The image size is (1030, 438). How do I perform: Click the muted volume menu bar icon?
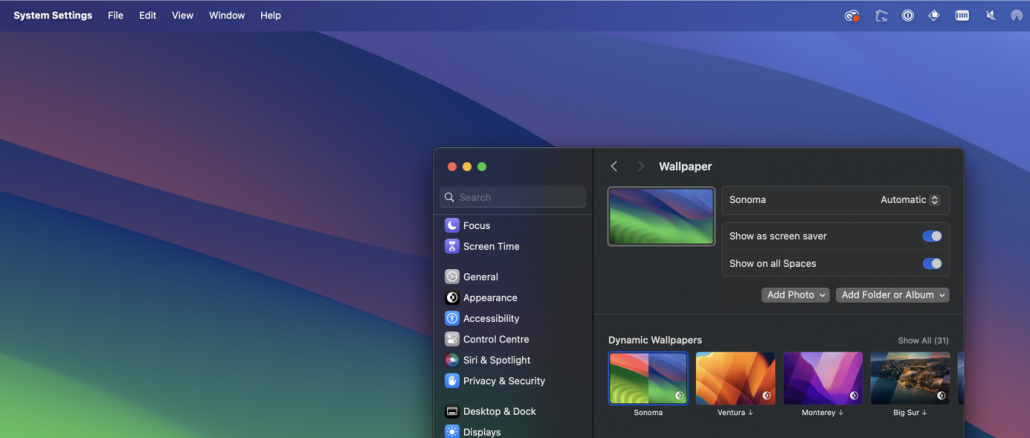(991, 16)
